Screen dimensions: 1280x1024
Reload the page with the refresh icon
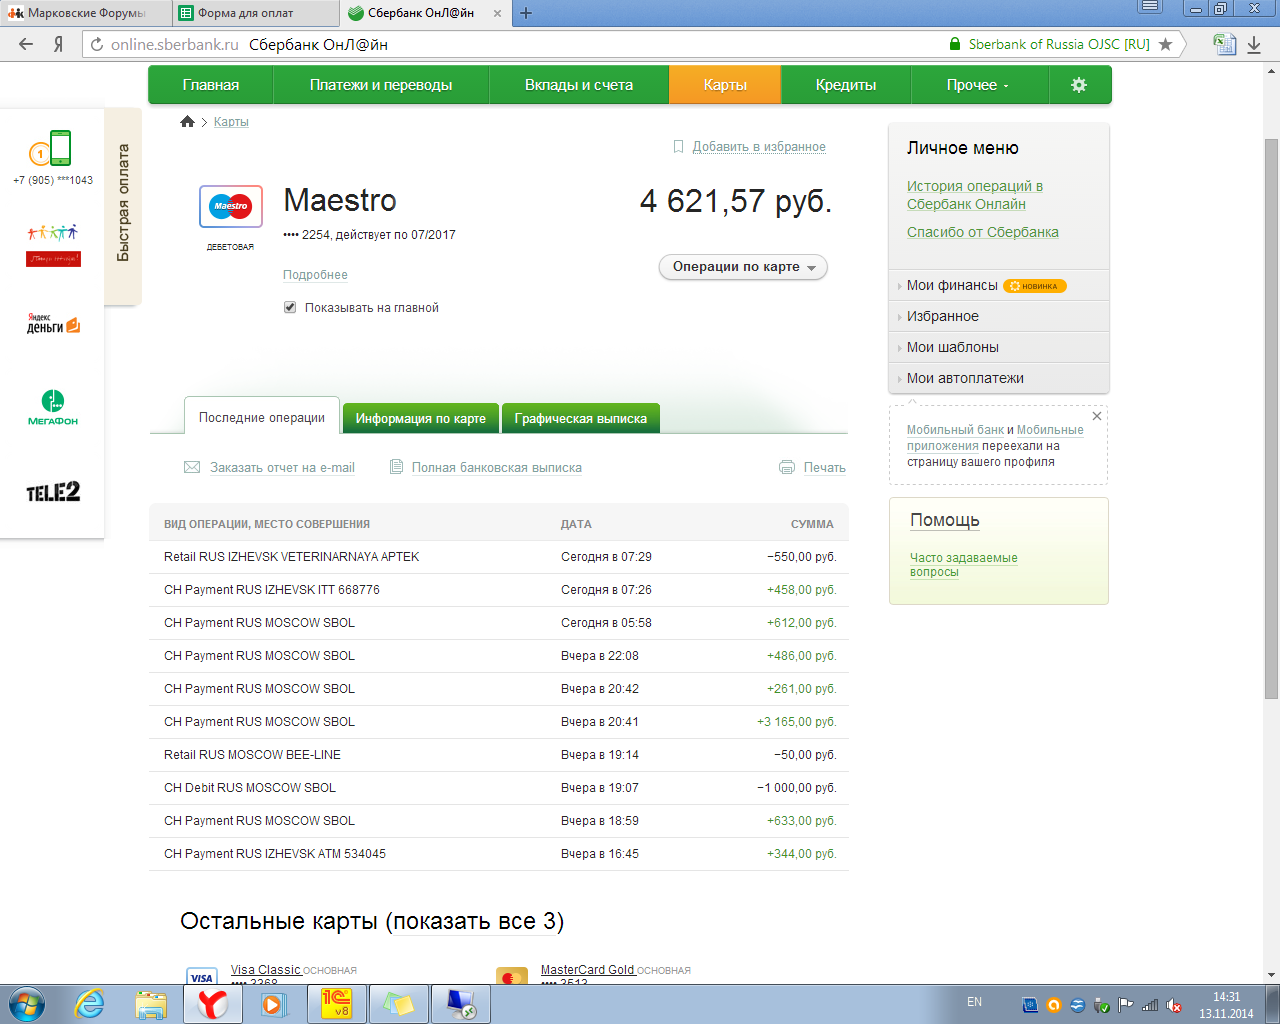click(x=96, y=44)
